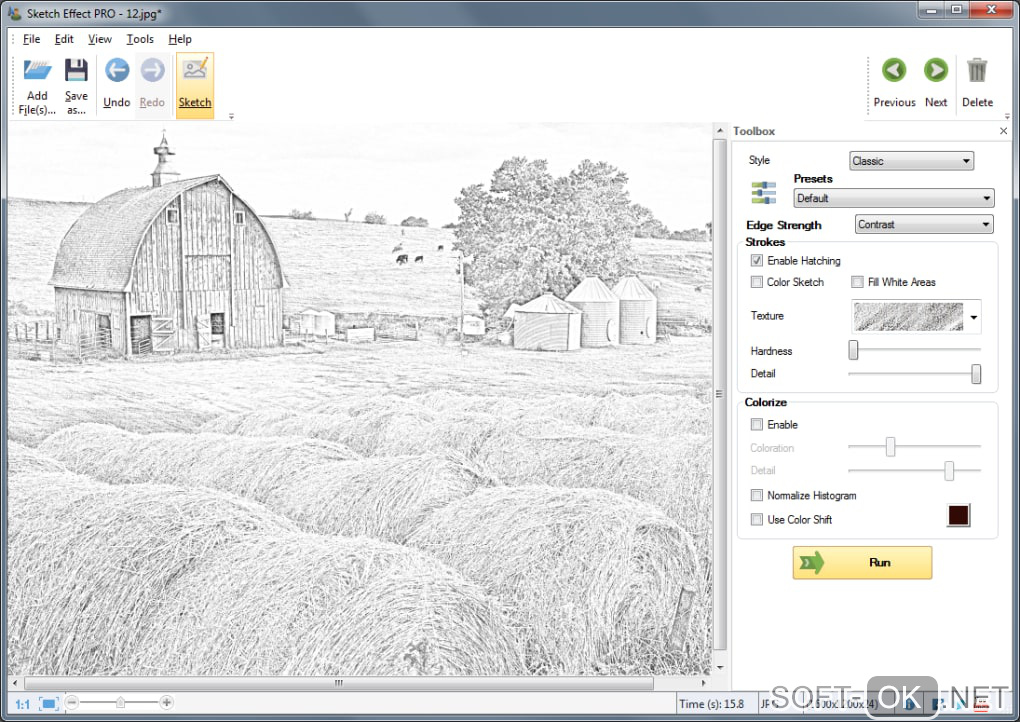Zoom in with the plus icon
Screen dimensions: 1020x722
point(167,703)
